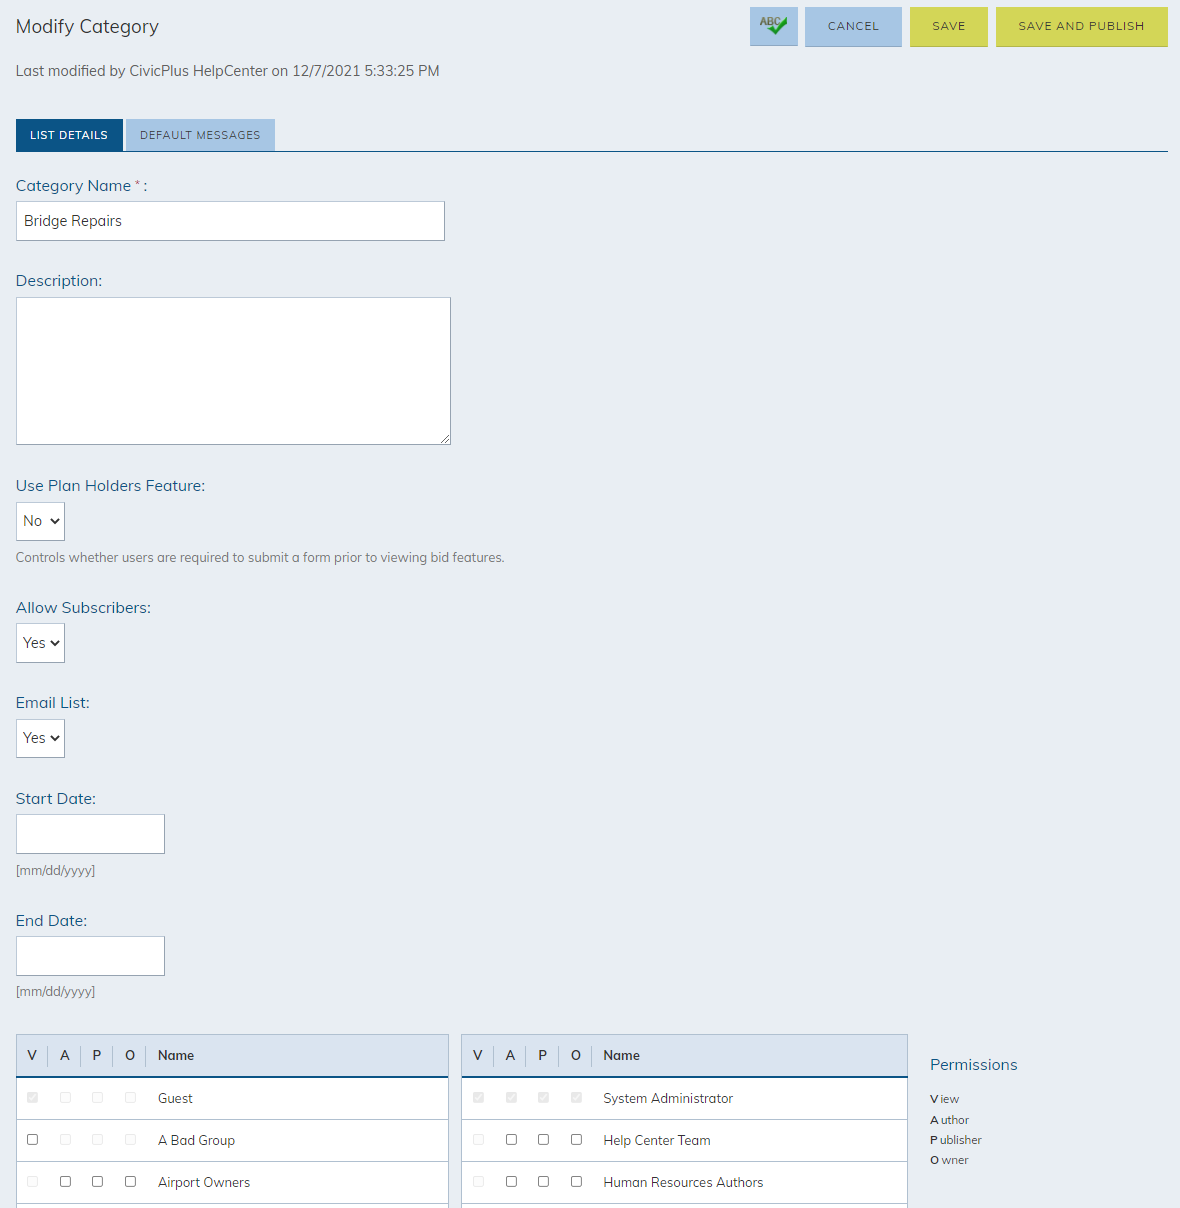Toggle Publisher checkbox for Human Resources Authors

543,1182
